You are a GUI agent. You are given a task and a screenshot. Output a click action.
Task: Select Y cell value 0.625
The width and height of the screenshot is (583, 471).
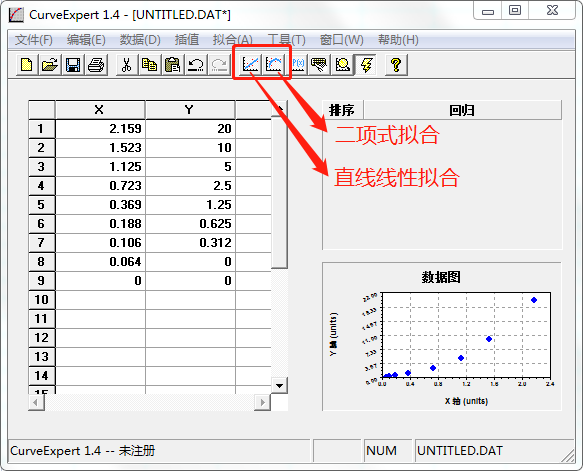pyautogui.click(x=190, y=224)
